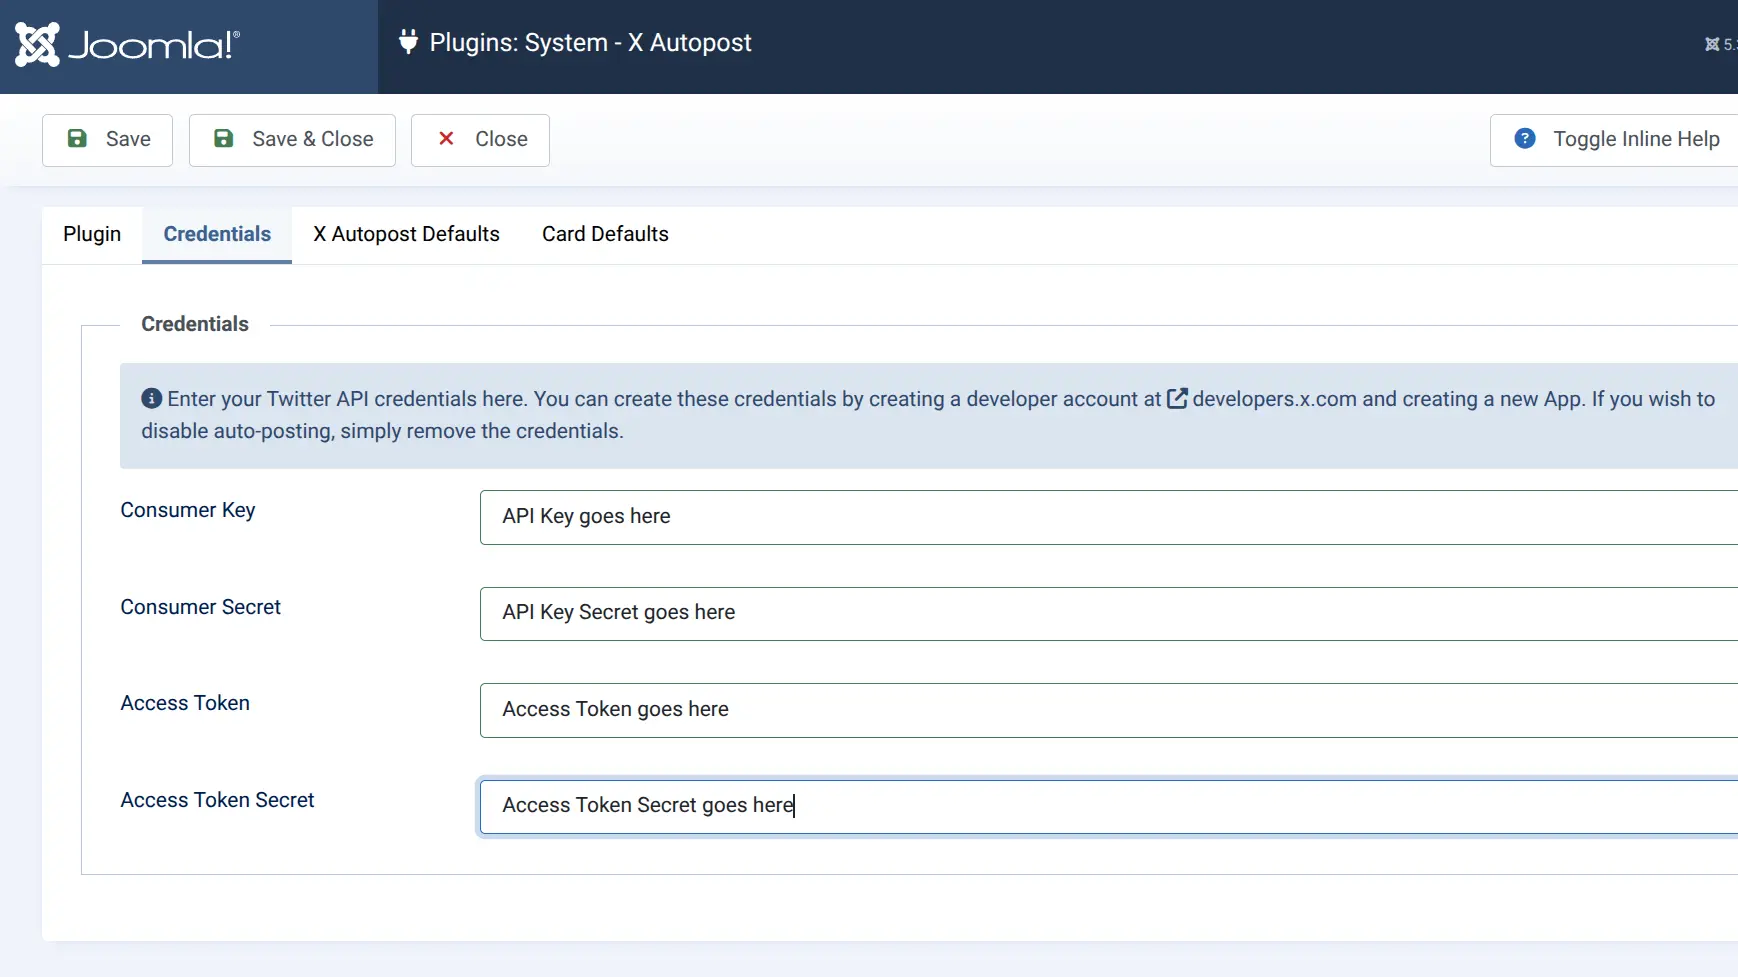Open the developers.x.com link
This screenshot has height=977, width=1738.
tap(1274, 399)
